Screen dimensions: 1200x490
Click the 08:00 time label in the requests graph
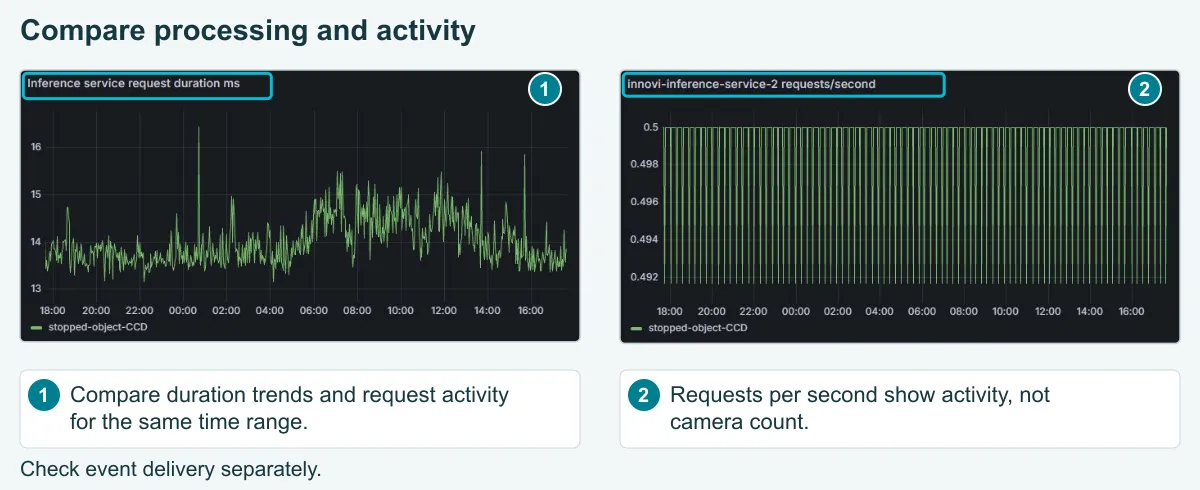coord(964,312)
